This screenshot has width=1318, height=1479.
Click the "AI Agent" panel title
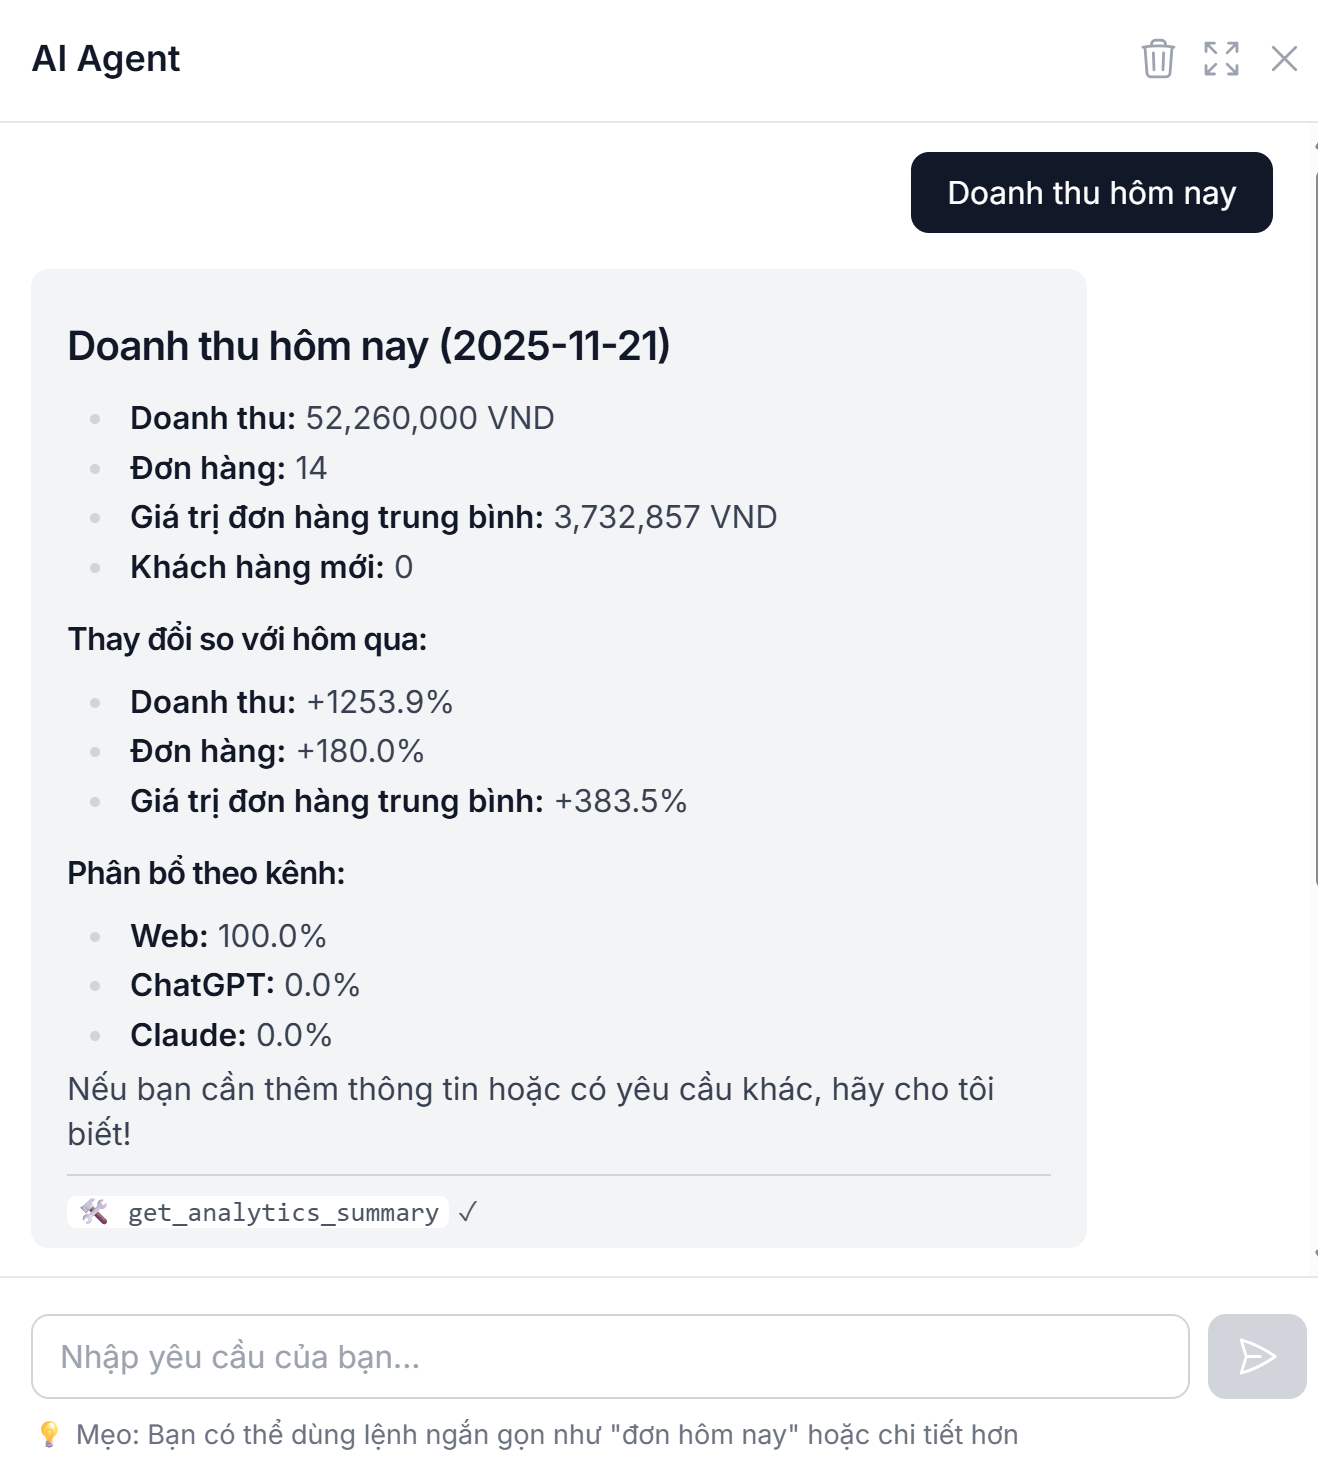tap(106, 59)
